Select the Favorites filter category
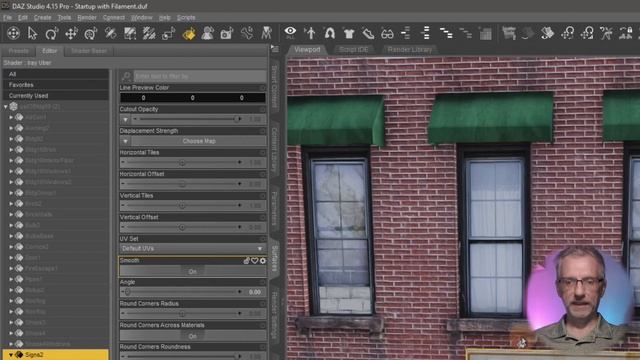This screenshot has height=360, width=640. [x=56, y=85]
